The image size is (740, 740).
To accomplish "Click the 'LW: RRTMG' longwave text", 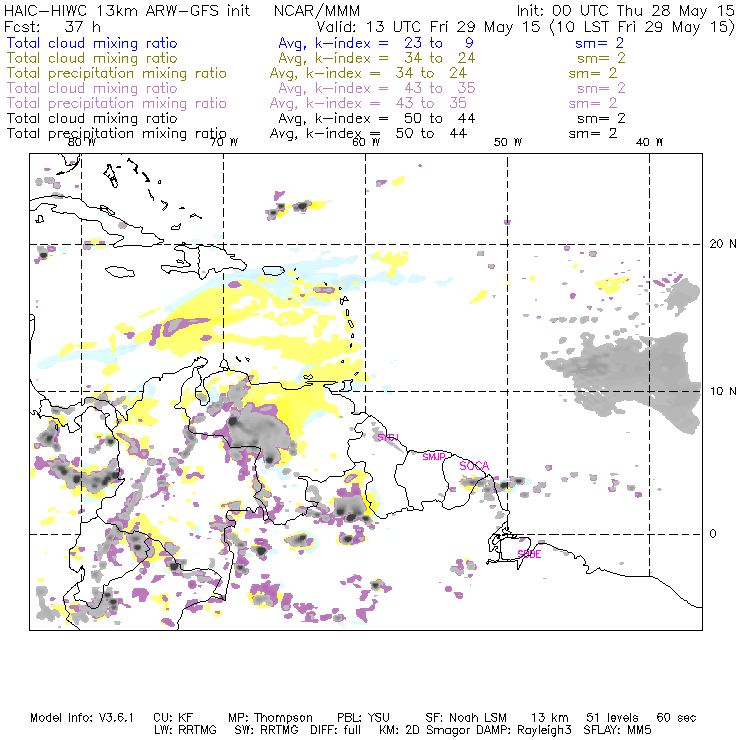I will [185, 730].
